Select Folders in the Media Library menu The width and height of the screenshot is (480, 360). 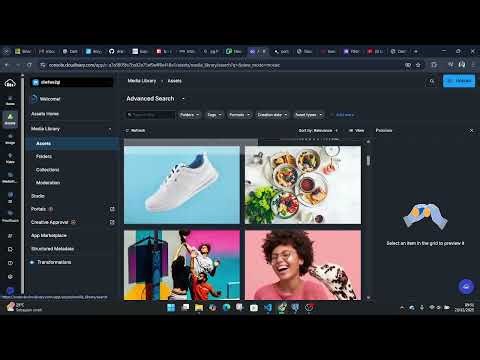pyautogui.click(x=44, y=156)
